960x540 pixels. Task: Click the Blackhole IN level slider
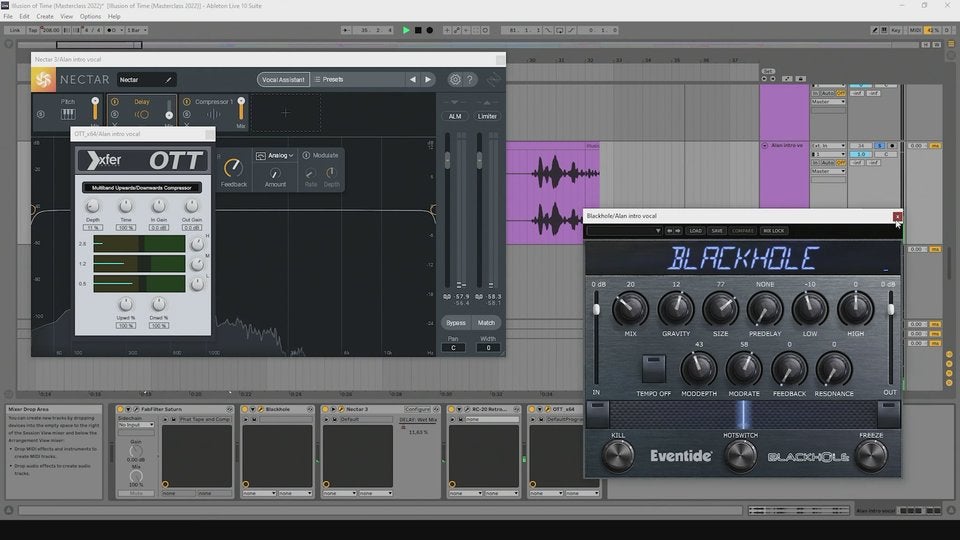pyautogui.click(x=597, y=310)
